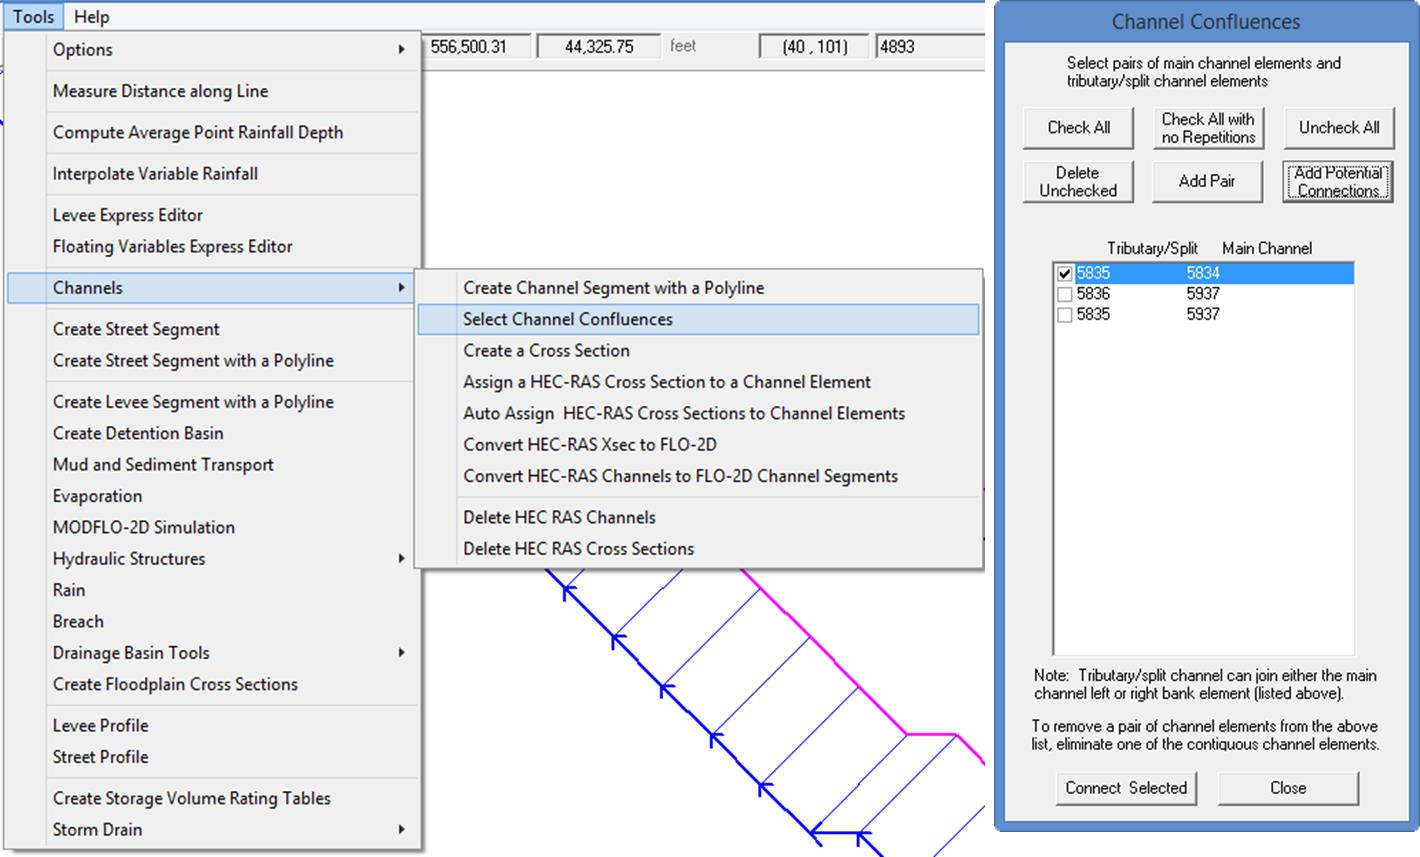Click Add Potential Connections button
Screen dimensions: 1420x857
1337,182
